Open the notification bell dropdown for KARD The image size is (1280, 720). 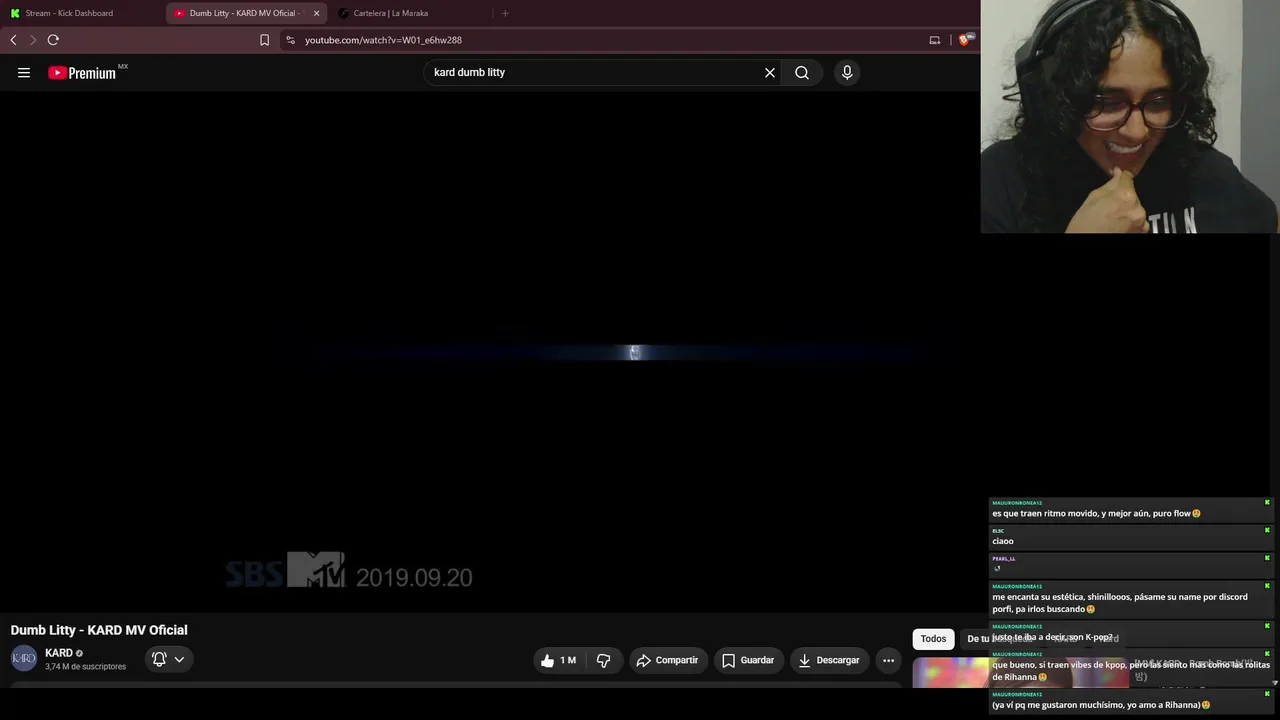[168, 659]
